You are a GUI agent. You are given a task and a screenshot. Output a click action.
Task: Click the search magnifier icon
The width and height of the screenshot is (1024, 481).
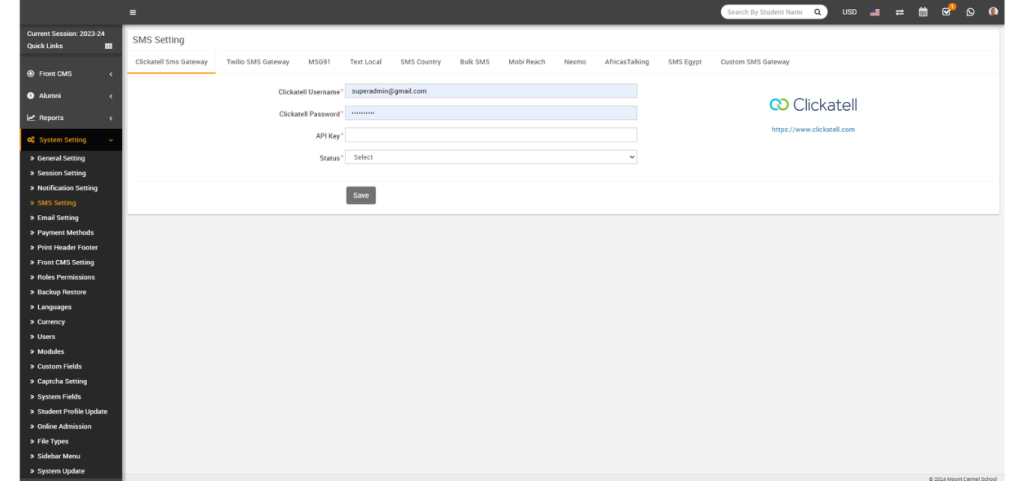(x=817, y=12)
